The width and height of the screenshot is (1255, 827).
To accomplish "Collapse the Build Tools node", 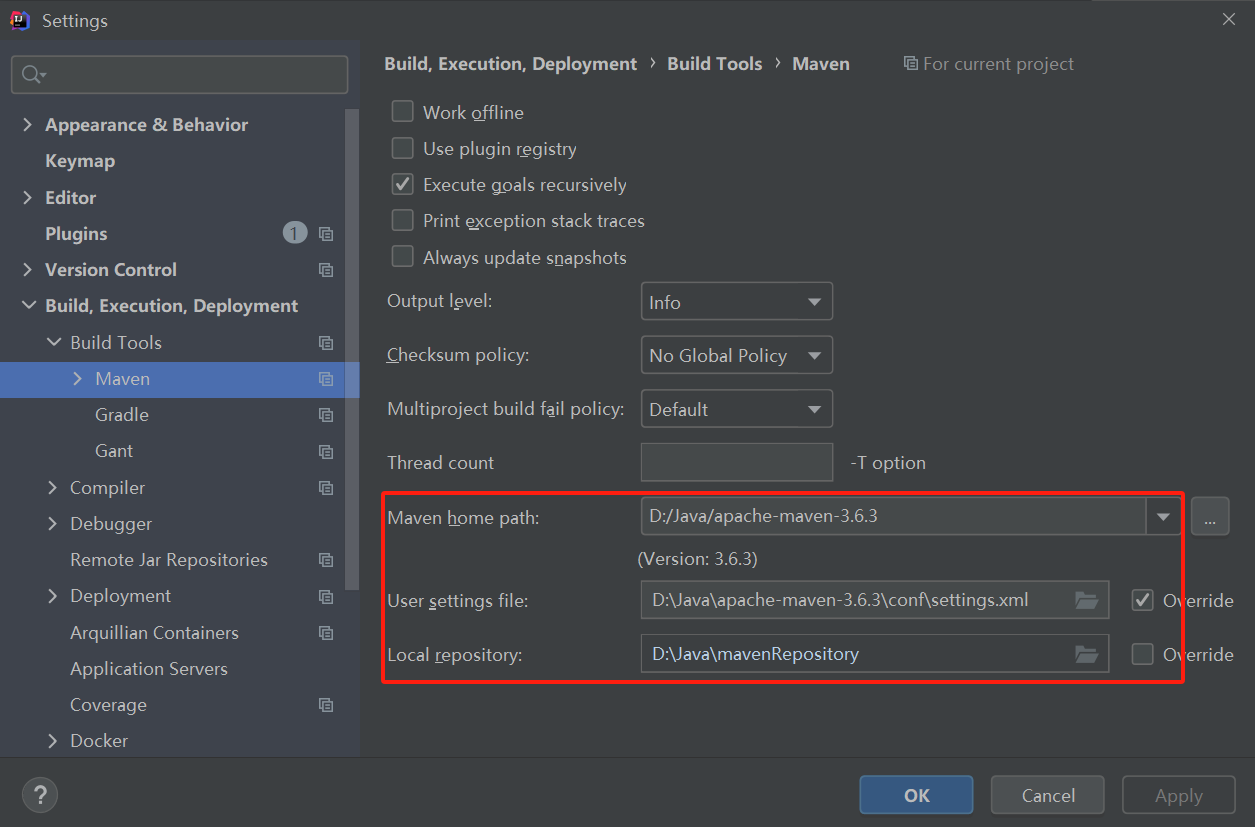I will click(53, 343).
